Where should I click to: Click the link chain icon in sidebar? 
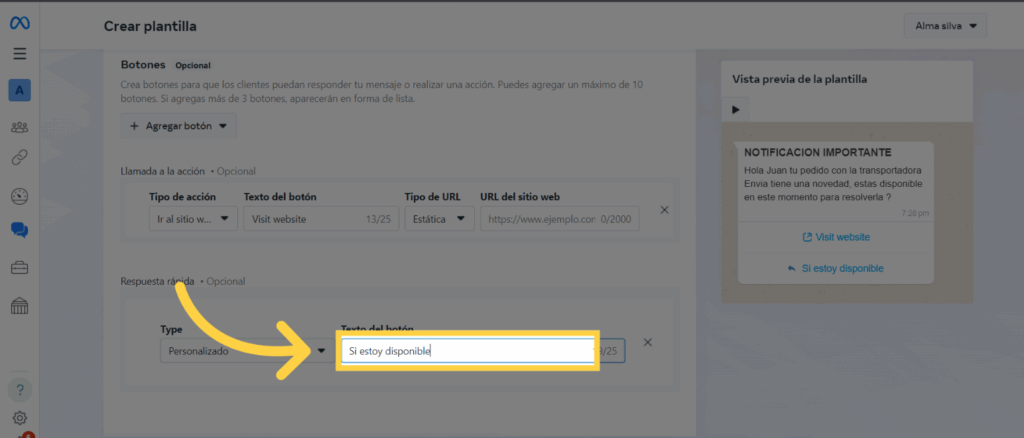tap(20, 157)
